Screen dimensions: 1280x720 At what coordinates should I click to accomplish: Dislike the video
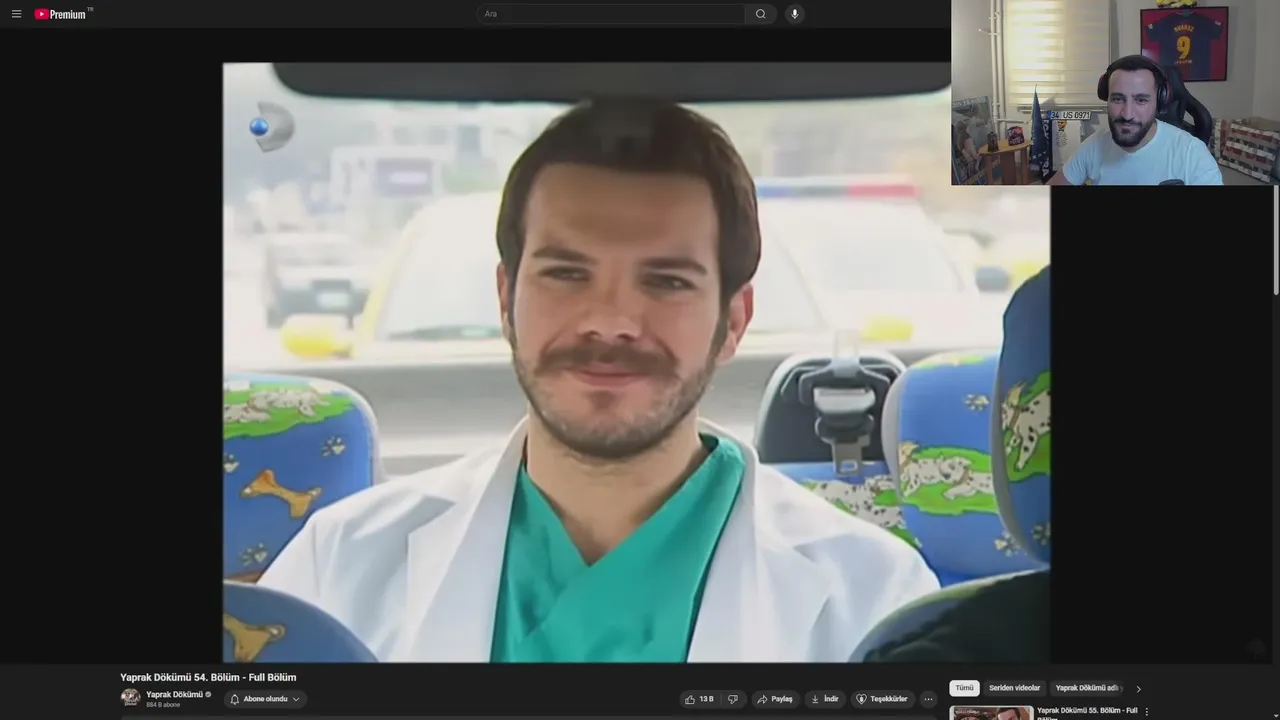[733, 699]
